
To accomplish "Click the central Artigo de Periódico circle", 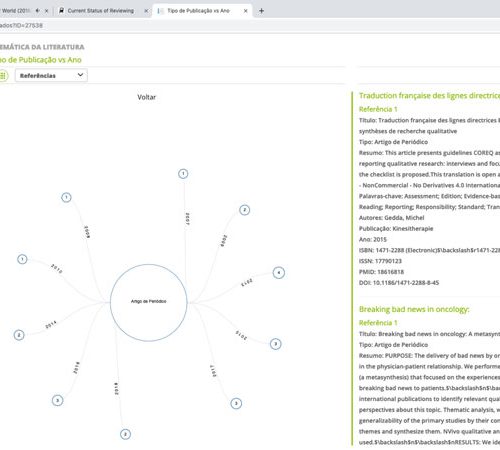I will tap(149, 302).
